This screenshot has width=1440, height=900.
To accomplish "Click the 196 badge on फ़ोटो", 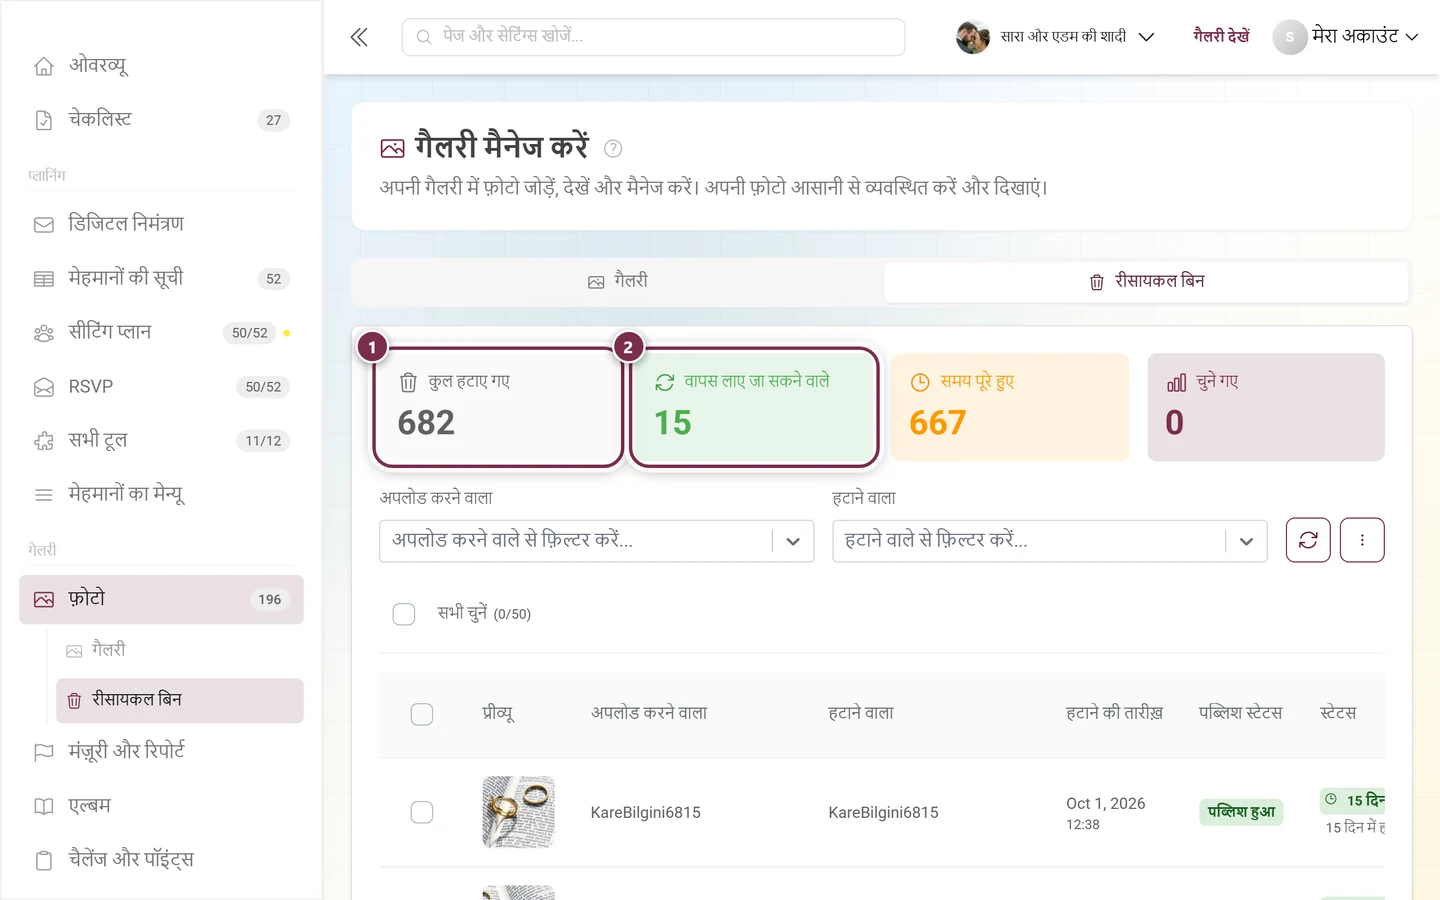I will (270, 600).
